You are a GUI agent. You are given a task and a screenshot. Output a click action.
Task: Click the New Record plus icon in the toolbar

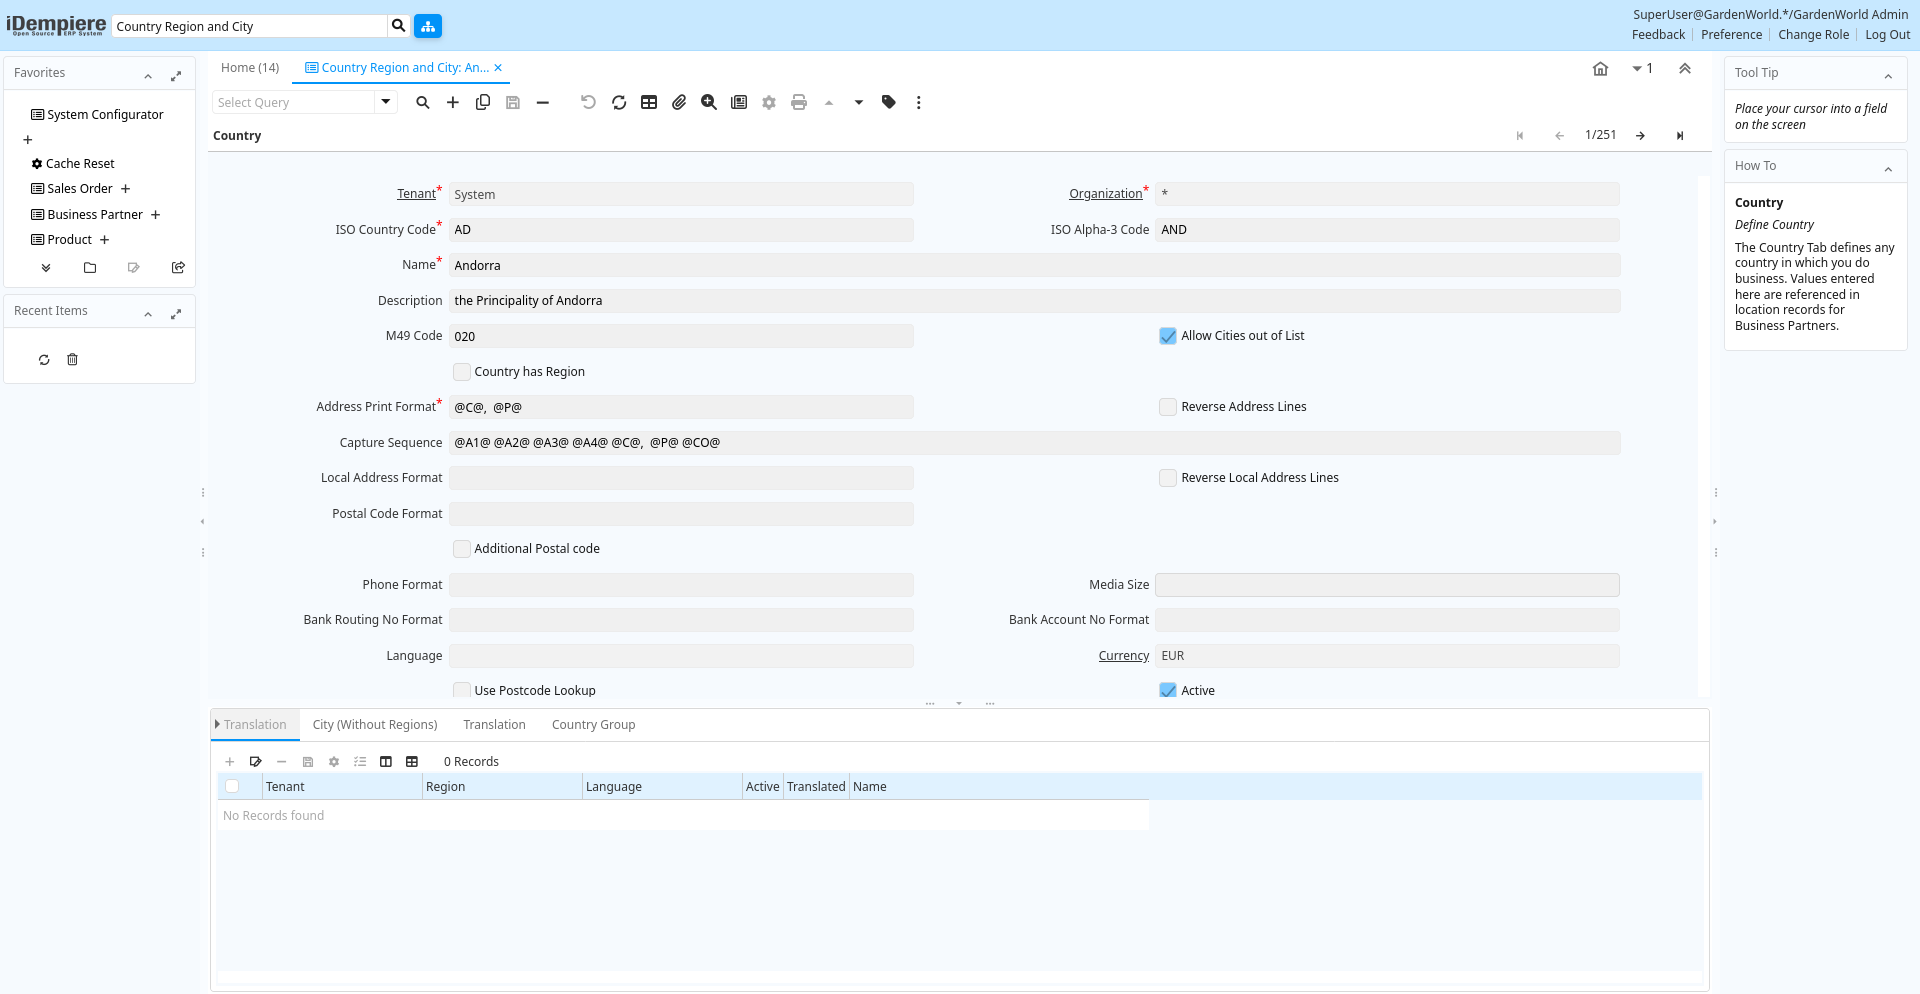(x=453, y=102)
